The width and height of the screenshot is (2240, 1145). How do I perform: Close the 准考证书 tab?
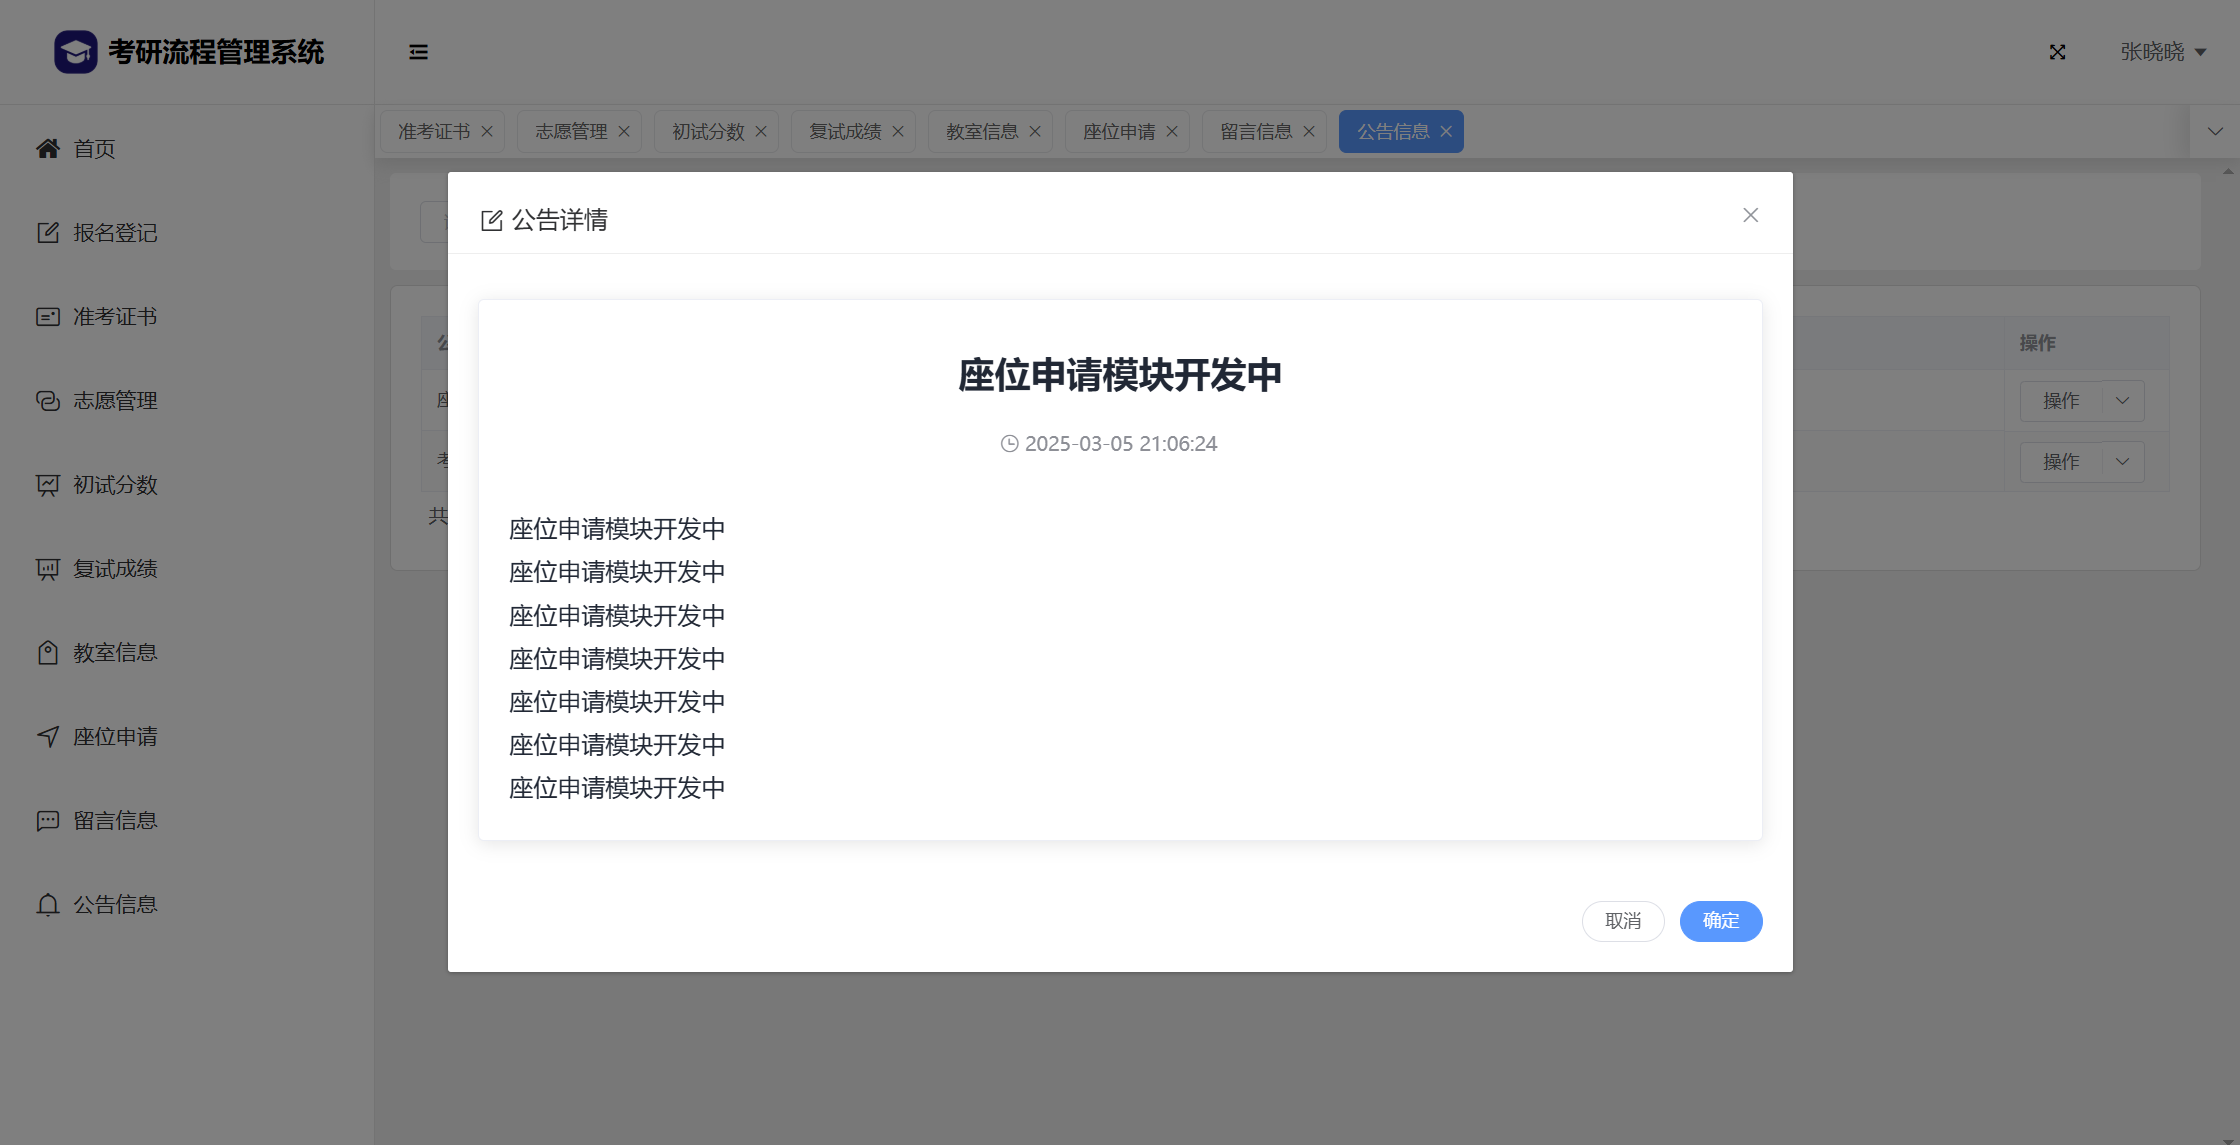[x=487, y=132]
